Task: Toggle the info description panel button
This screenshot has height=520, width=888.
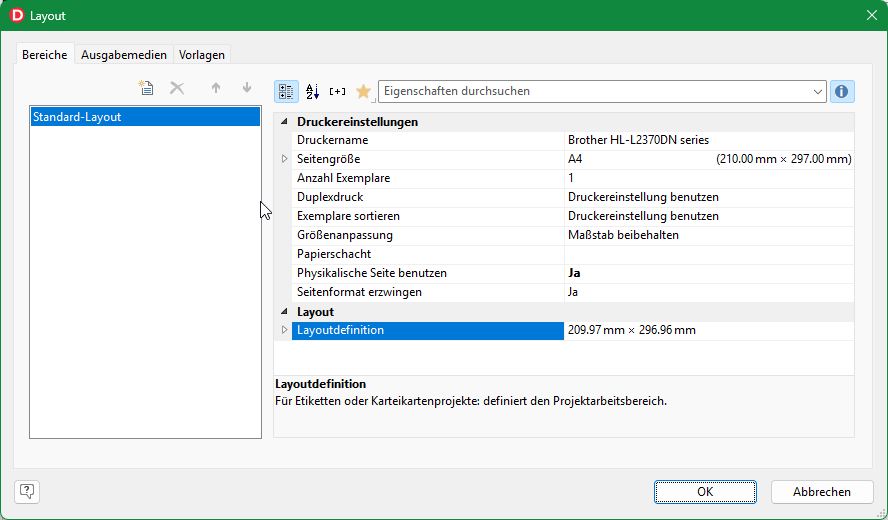Action: click(841, 91)
